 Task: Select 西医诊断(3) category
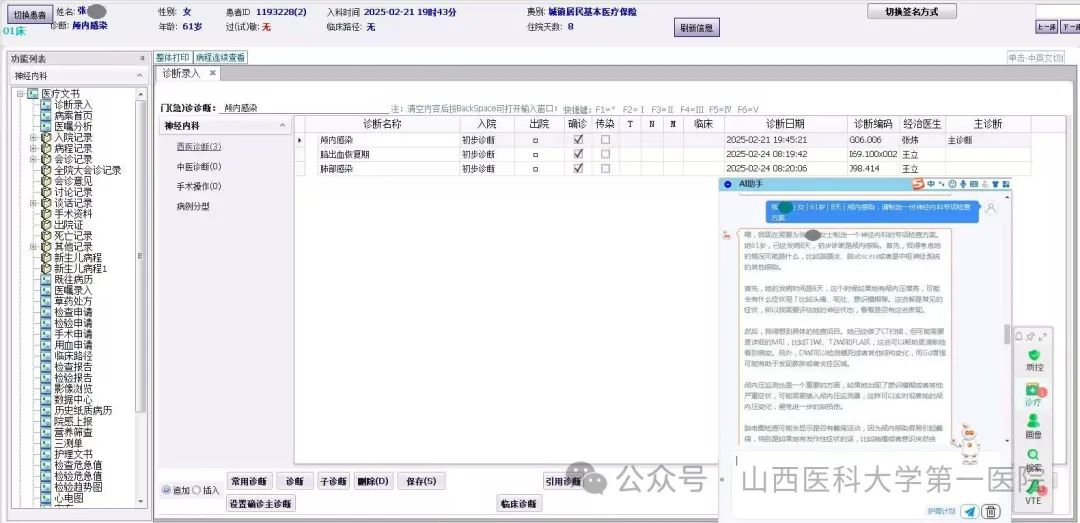point(198,147)
